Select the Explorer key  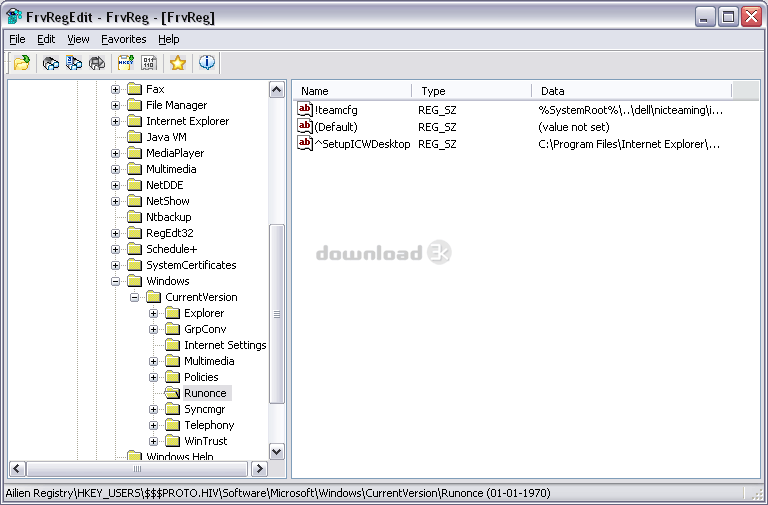pos(204,313)
